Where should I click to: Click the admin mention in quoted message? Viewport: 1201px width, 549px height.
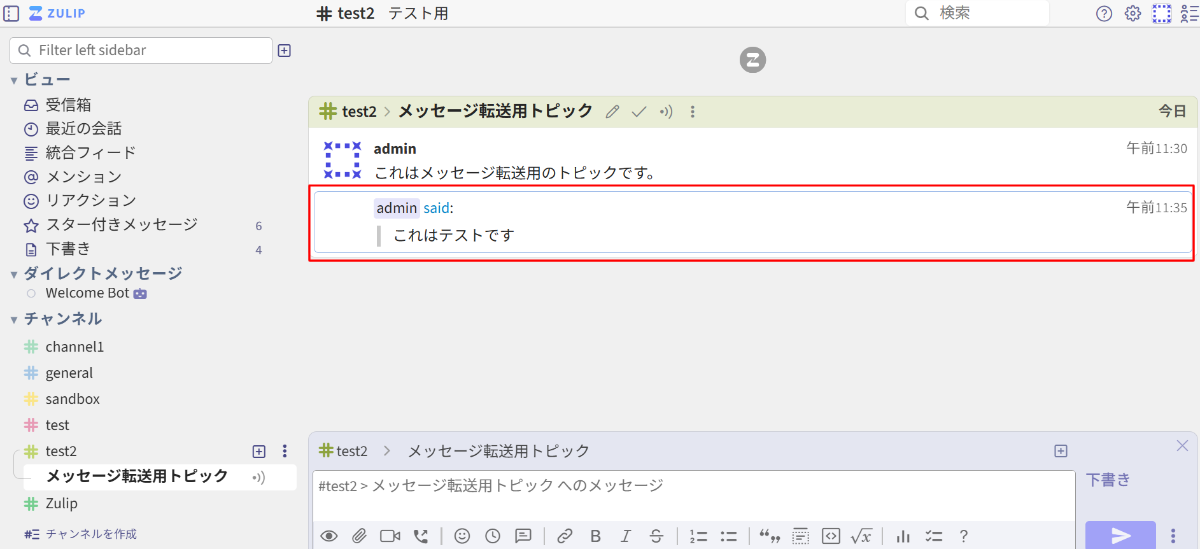(397, 208)
